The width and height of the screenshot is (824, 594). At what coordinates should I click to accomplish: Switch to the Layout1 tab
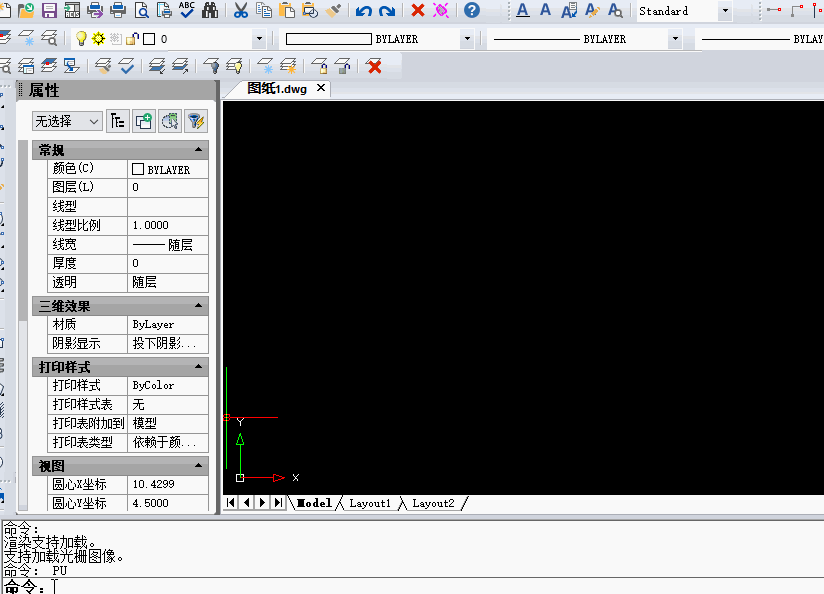[x=370, y=503]
